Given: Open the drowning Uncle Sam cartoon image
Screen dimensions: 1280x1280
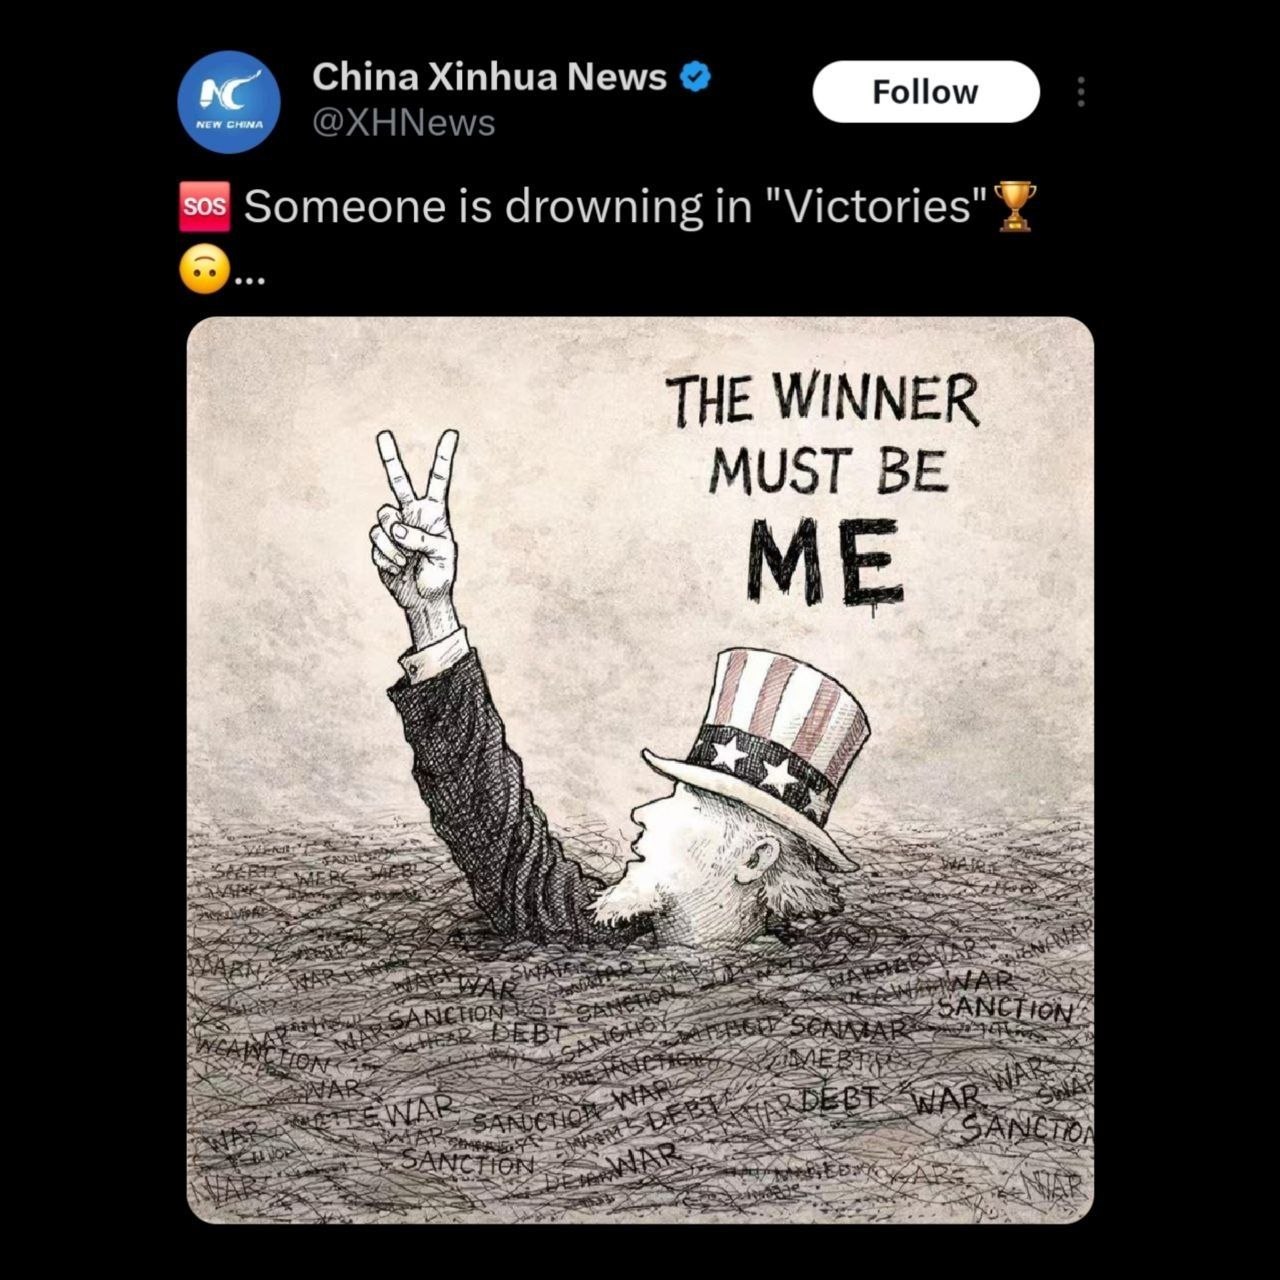Looking at the screenshot, I should coord(640,770).
